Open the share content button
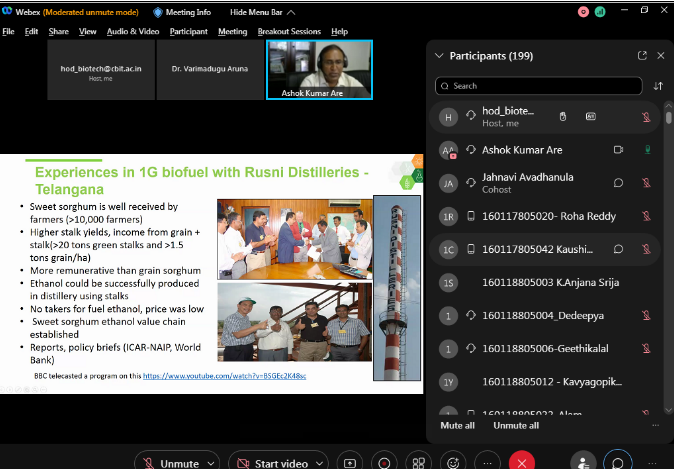 click(350, 463)
